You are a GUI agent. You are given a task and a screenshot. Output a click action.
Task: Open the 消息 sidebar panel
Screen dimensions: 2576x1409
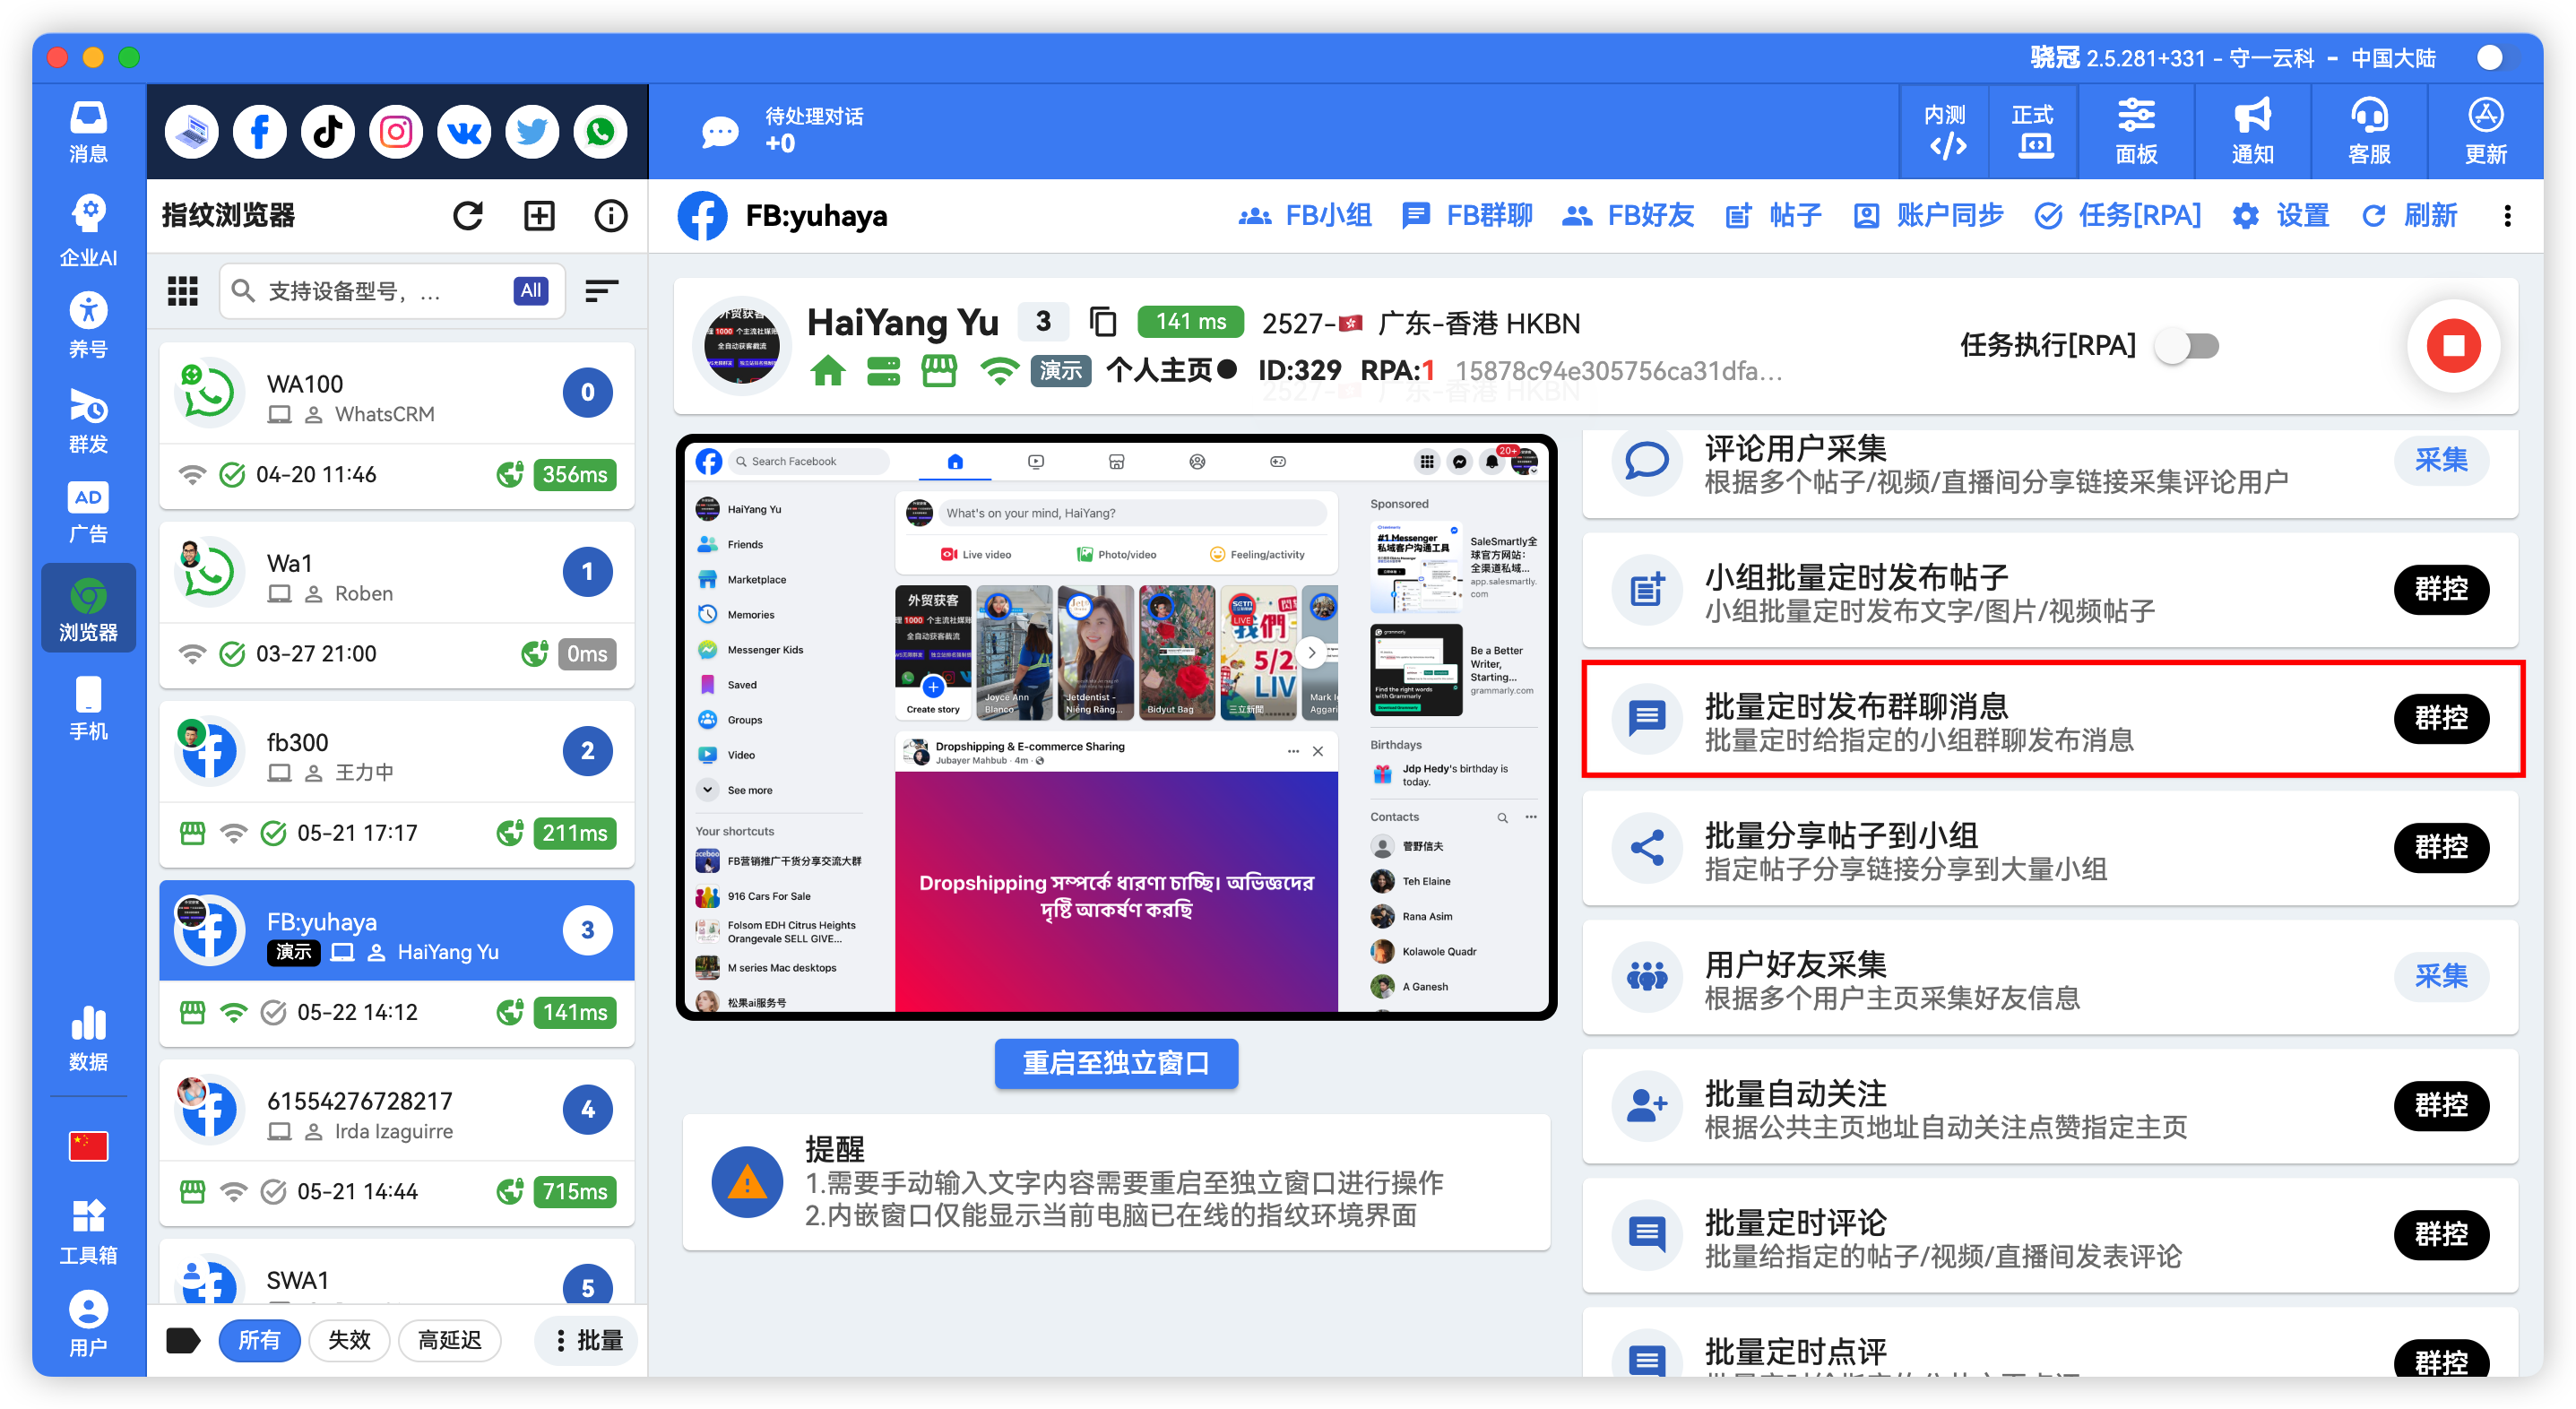coord(88,131)
